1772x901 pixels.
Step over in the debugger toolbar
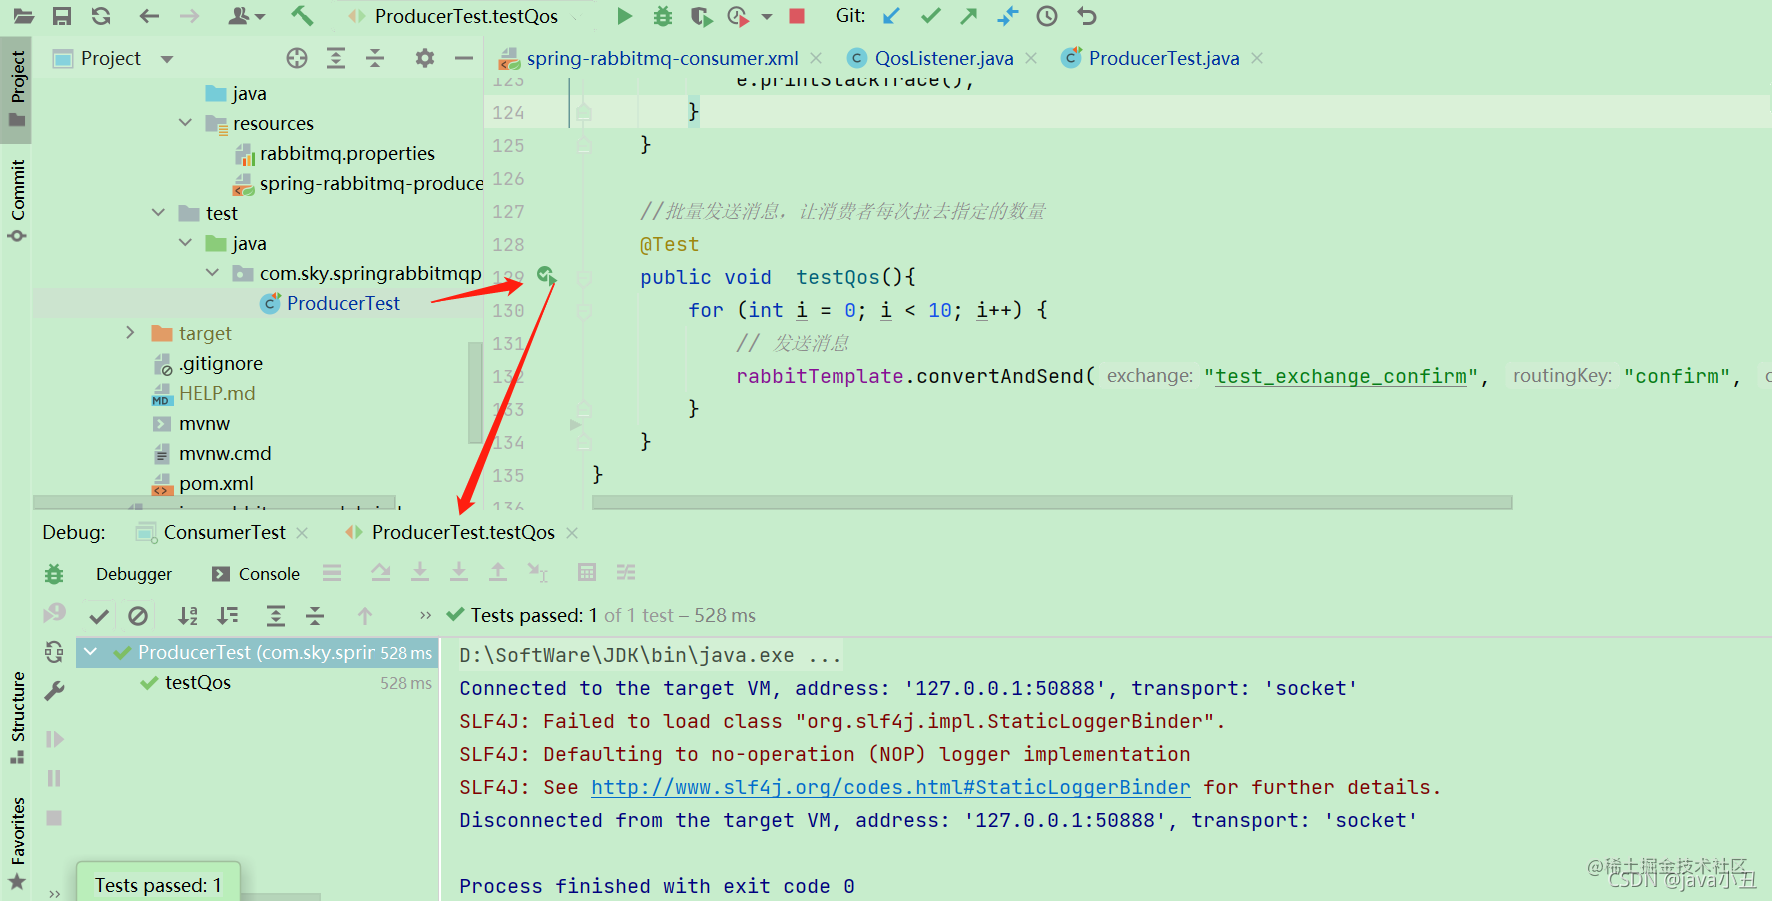click(381, 572)
